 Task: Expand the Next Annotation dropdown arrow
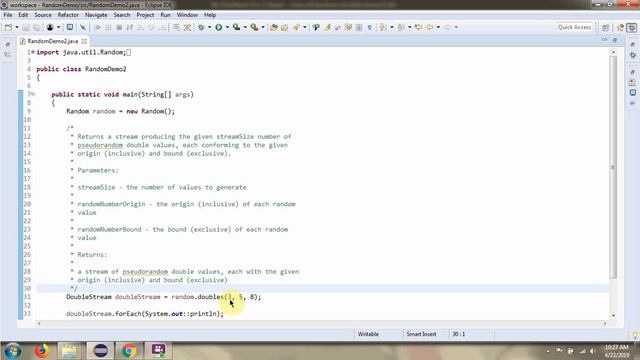[391, 27]
